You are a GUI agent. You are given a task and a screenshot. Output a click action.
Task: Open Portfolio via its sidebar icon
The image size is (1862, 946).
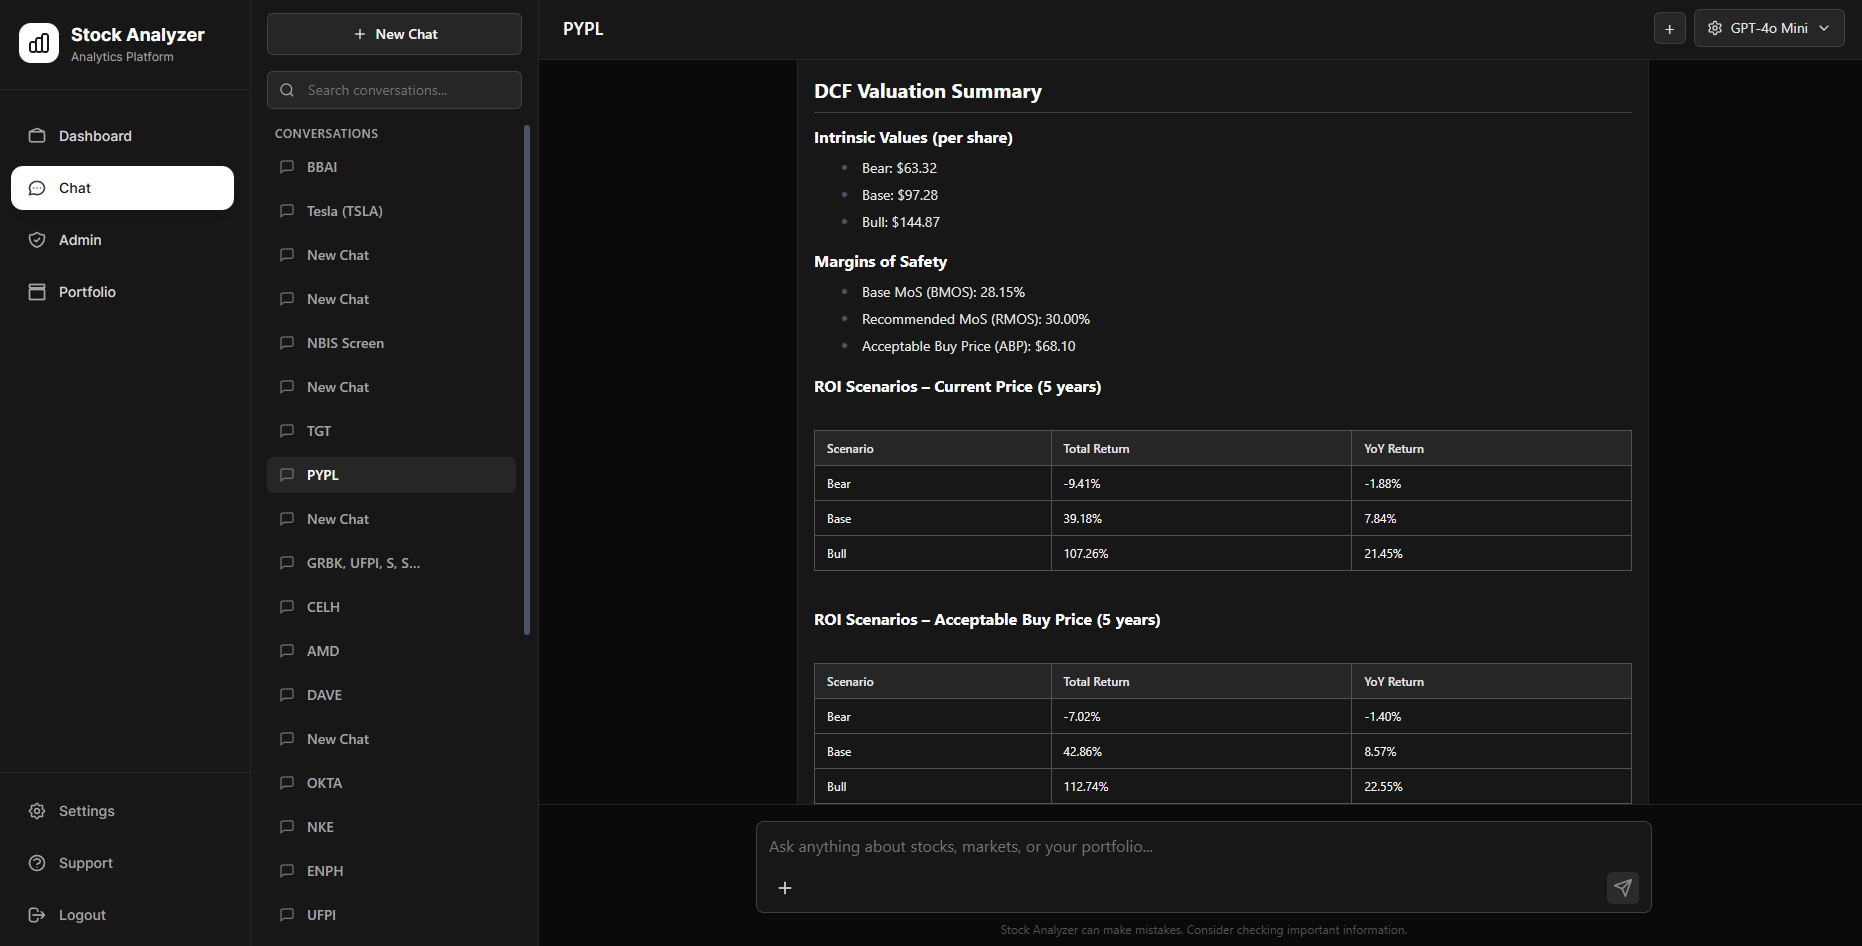pyautogui.click(x=37, y=291)
